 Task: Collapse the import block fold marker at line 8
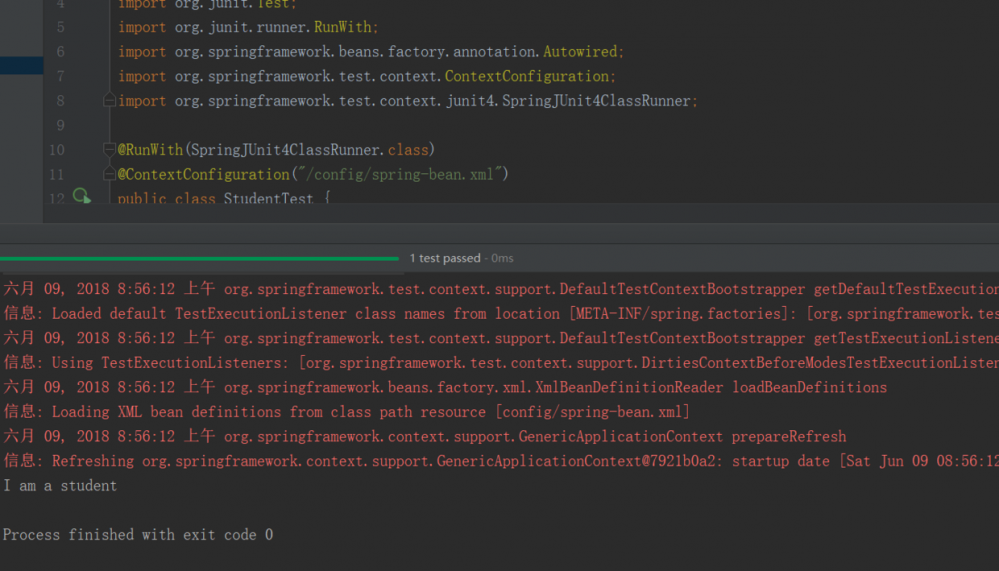click(x=109, y=100)
